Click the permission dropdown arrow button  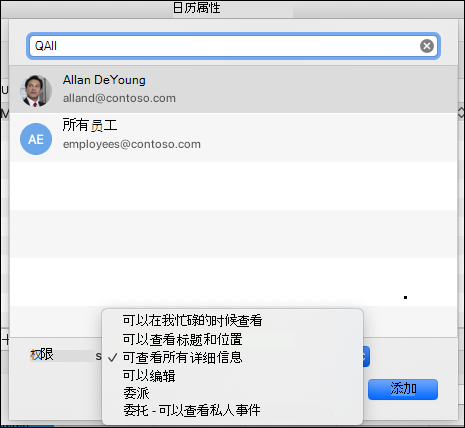(x=366, y=357)
